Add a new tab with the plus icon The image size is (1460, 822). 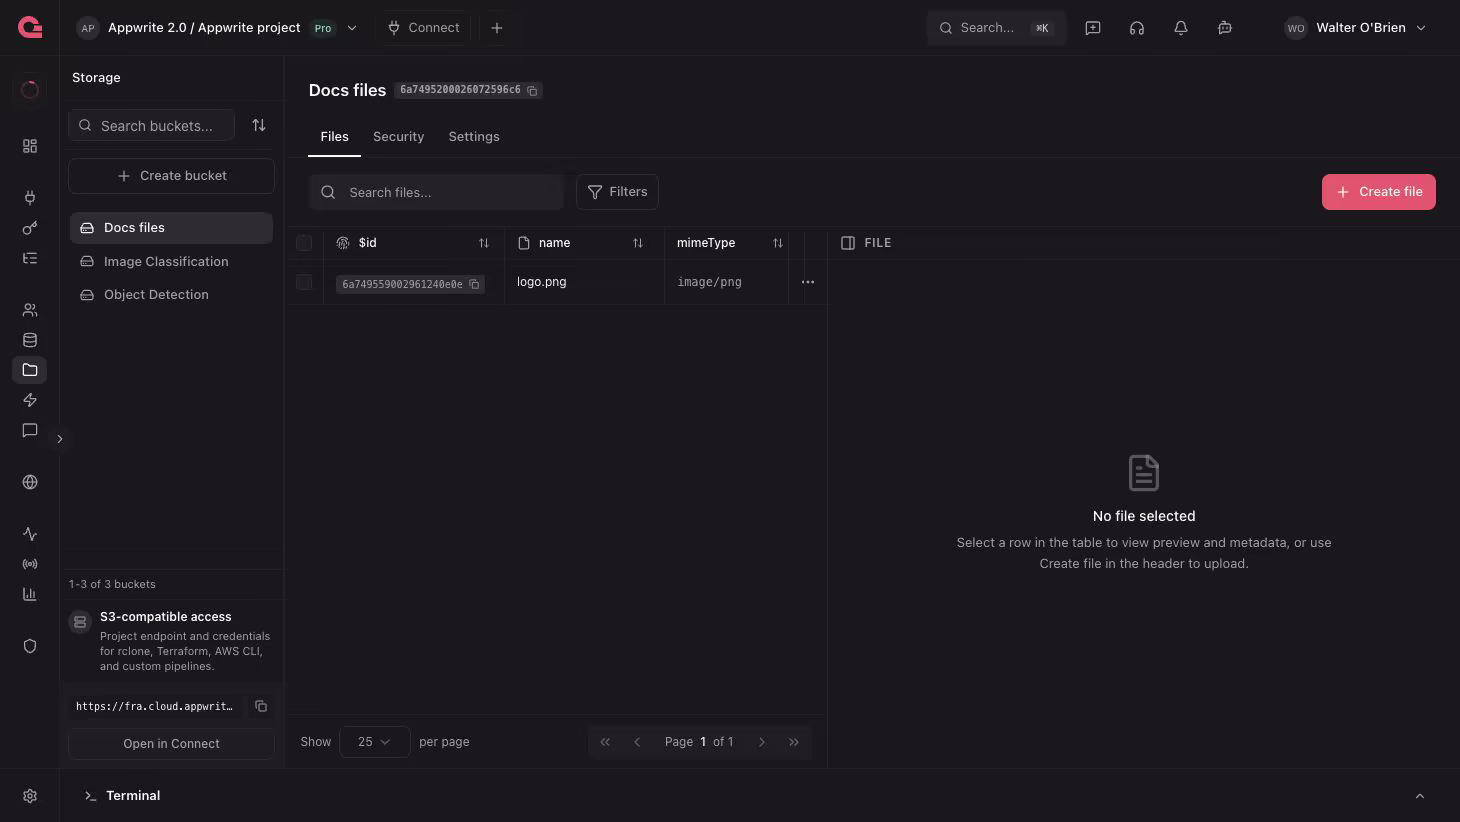(x=497, y=28)
